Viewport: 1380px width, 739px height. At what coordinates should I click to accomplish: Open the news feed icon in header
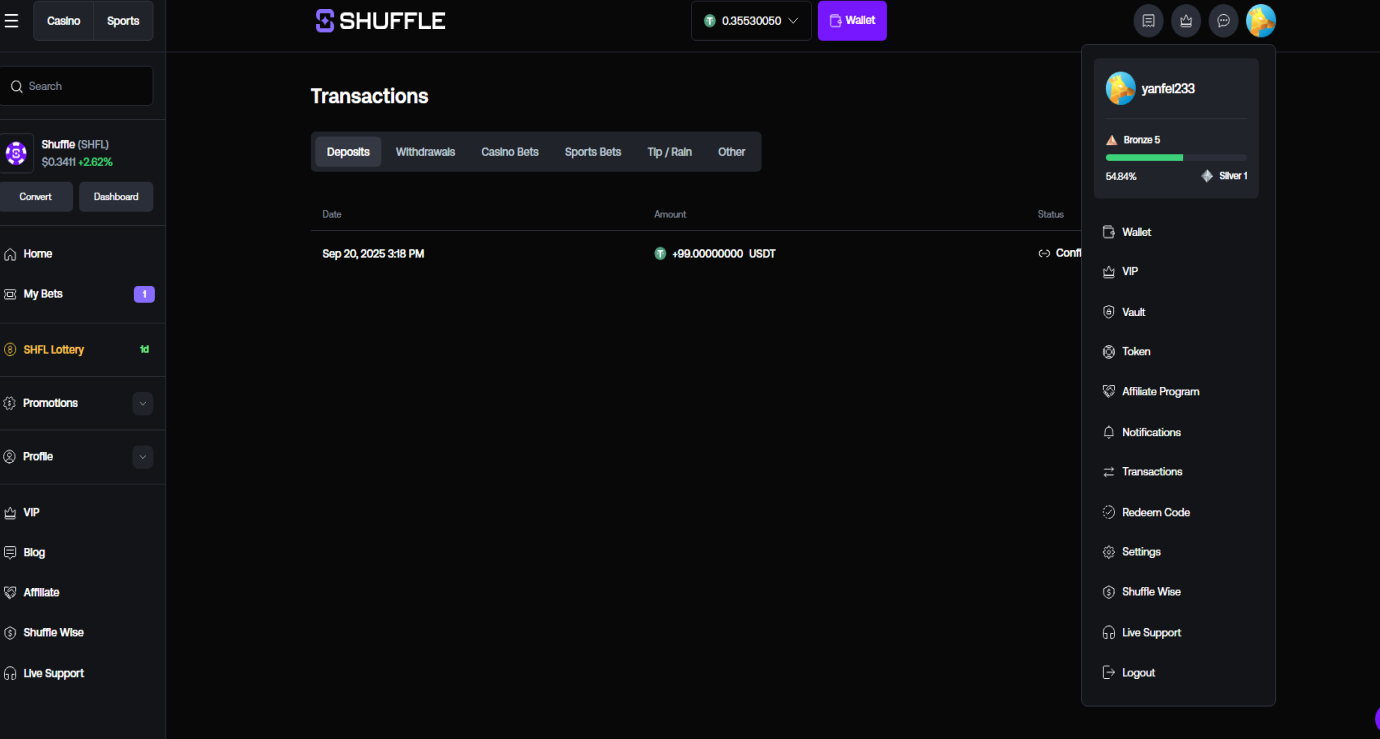(1148, 20)
